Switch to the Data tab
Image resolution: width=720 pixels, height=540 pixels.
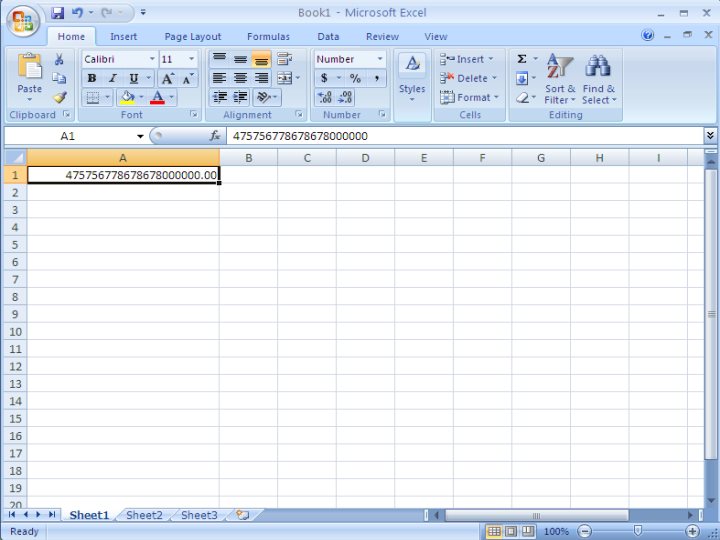pyautogui.click(x=328, y=37)
